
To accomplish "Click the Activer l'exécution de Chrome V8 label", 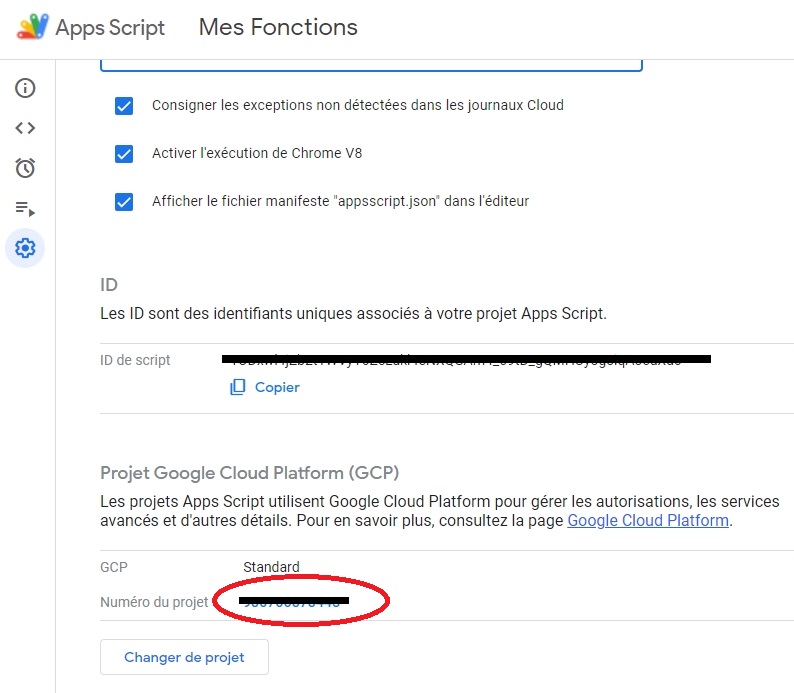I will (257, 153).
